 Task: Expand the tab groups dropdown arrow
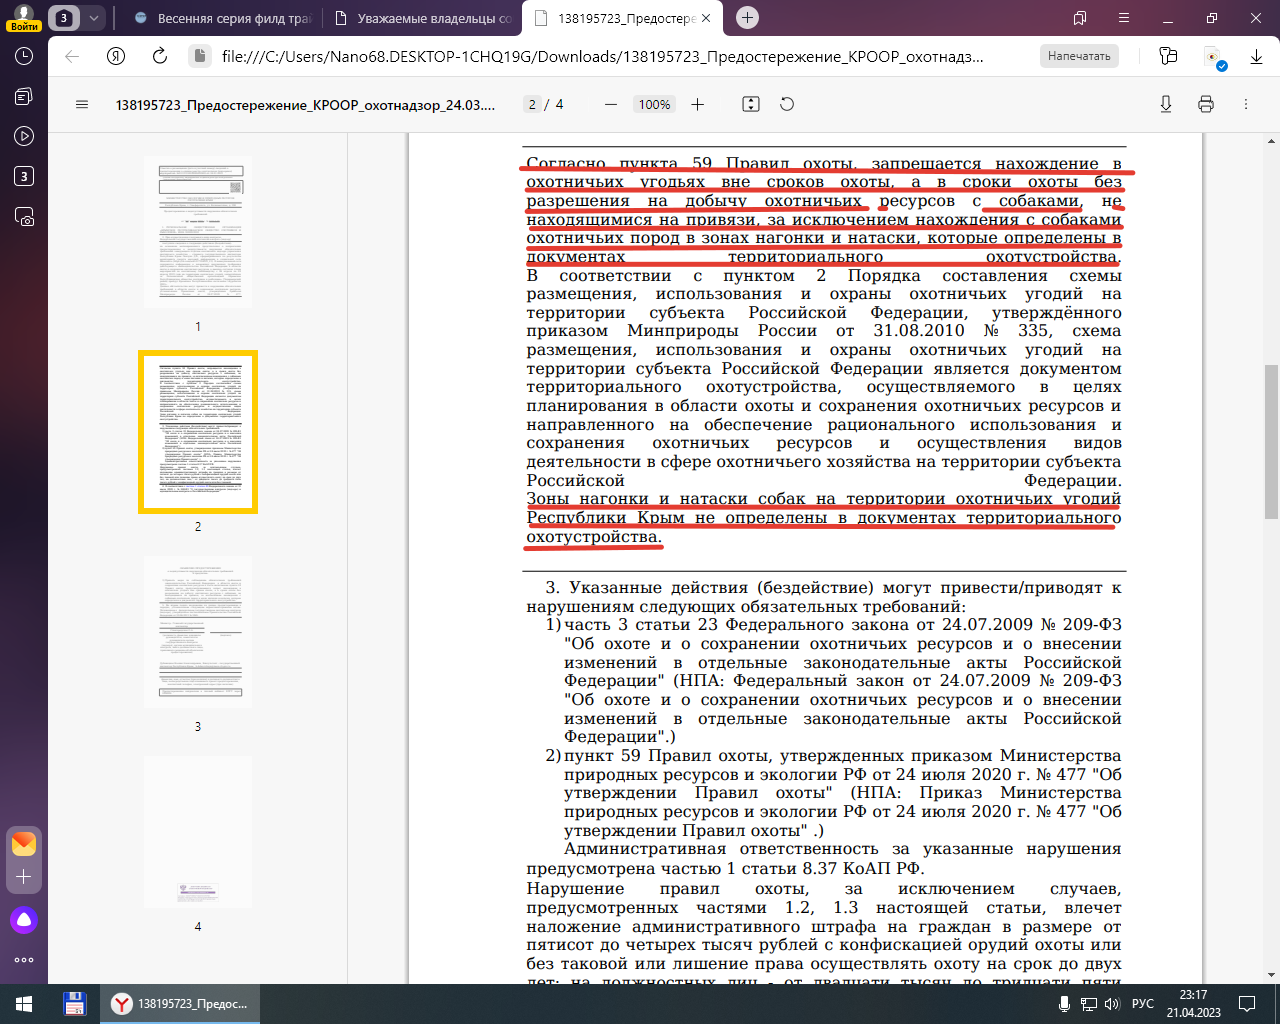[x=94, y=18]
